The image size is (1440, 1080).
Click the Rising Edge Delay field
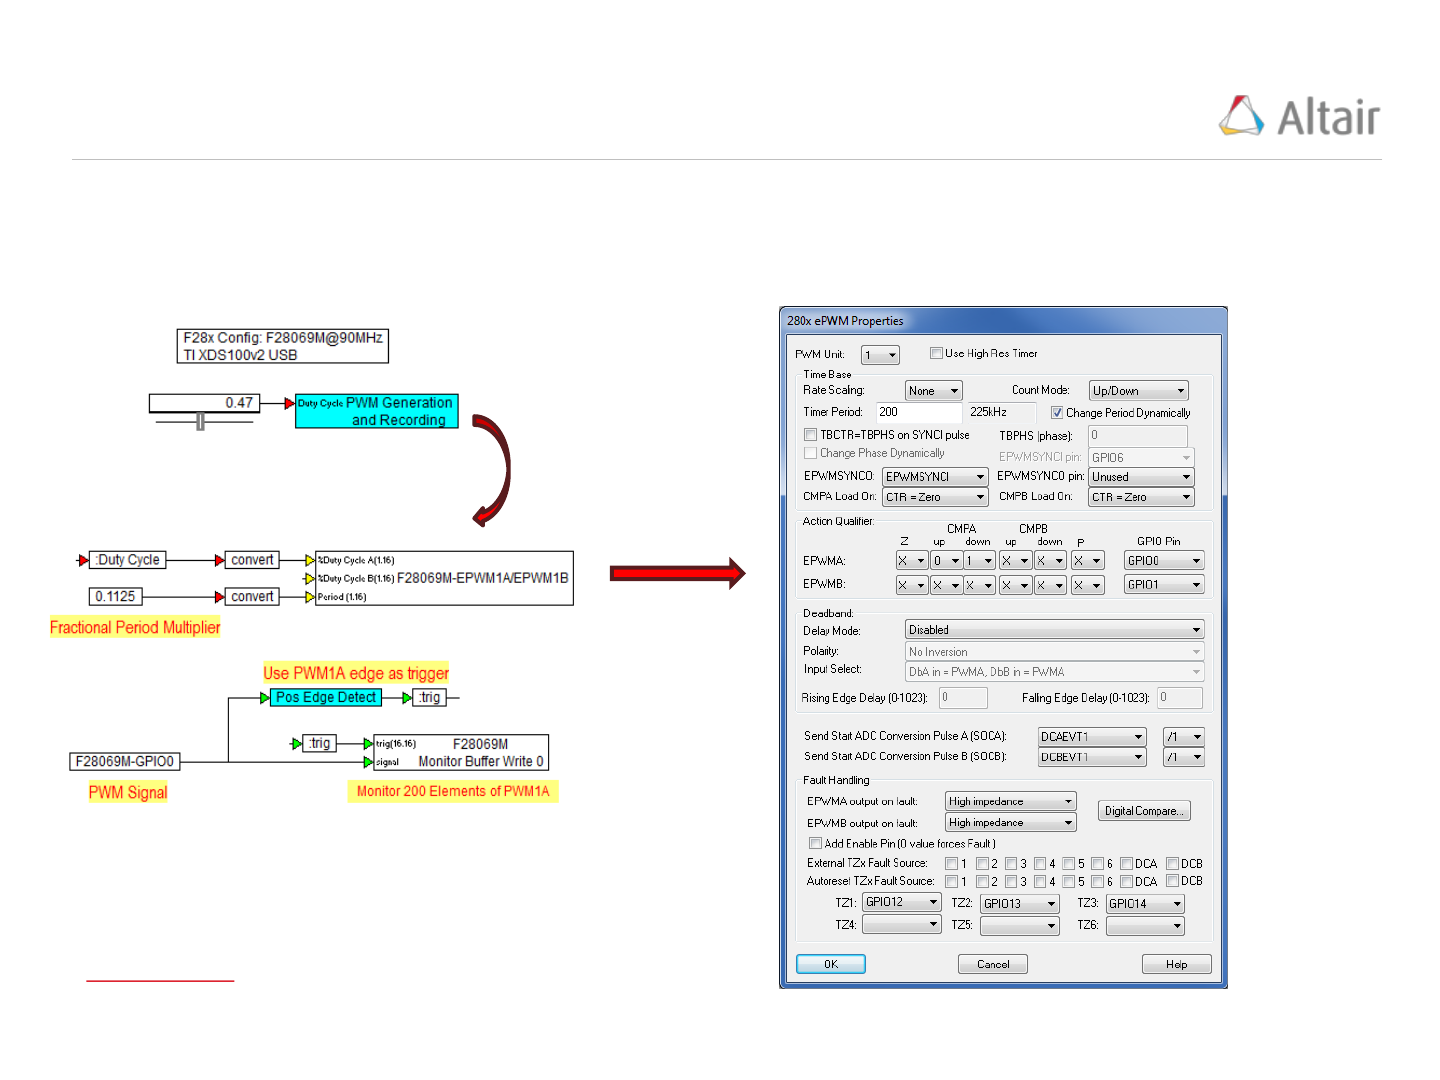964,697
